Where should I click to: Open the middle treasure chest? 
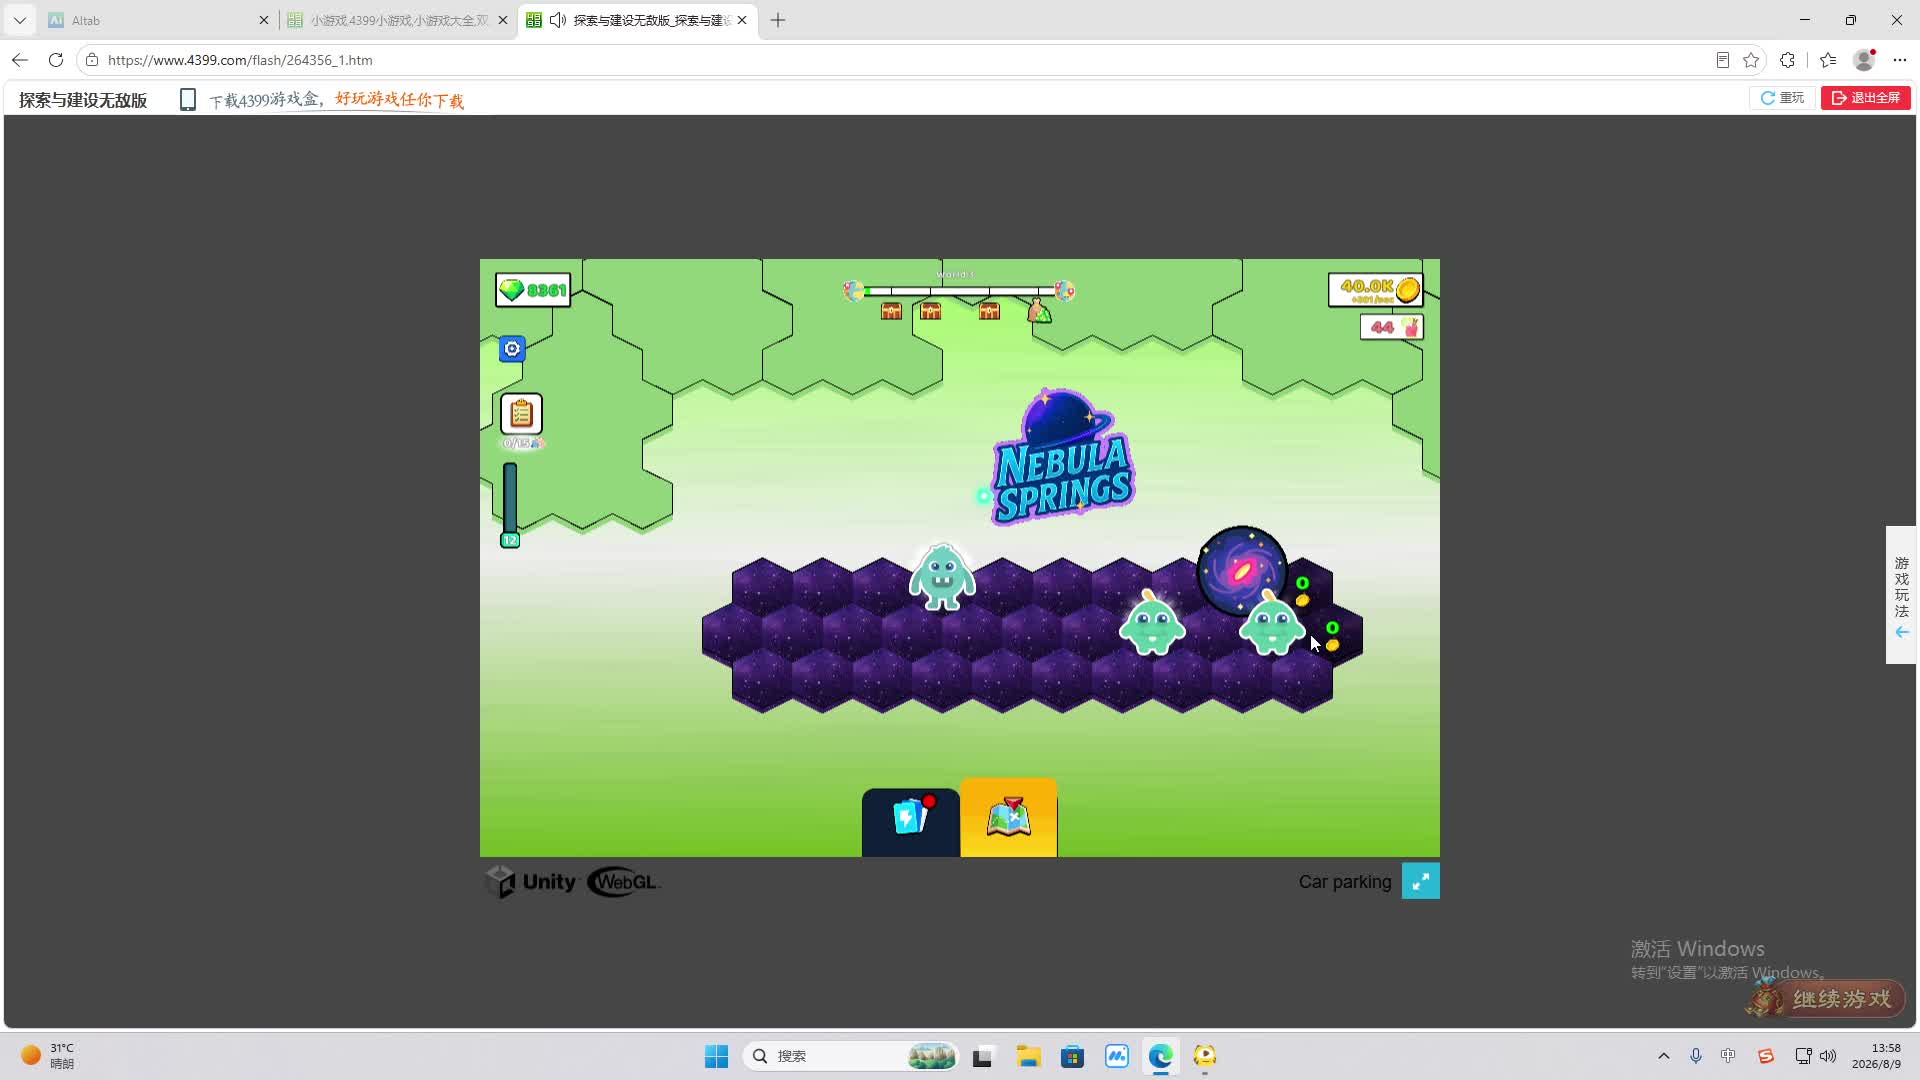pyautogui.click(x=930, y=312)
